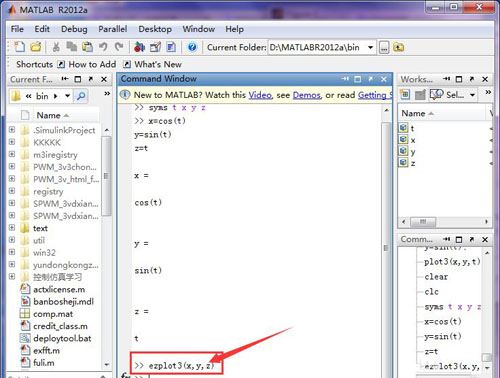Image resolution: width=500 pixels, height=378 pixels.
Task: Open the Workspace Sel... plot dropdown
Action: (x=472, y=95)
